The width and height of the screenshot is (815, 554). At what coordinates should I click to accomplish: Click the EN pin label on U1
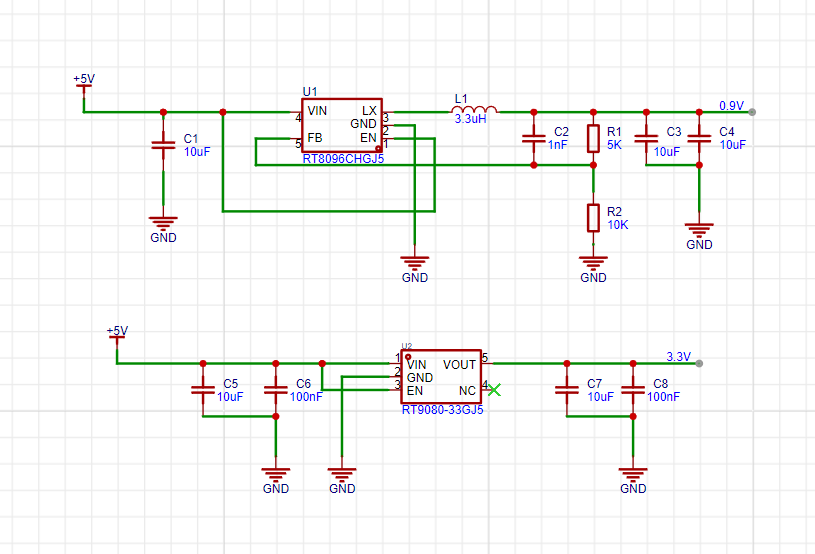pyautogui.click(x=369, y=138)
